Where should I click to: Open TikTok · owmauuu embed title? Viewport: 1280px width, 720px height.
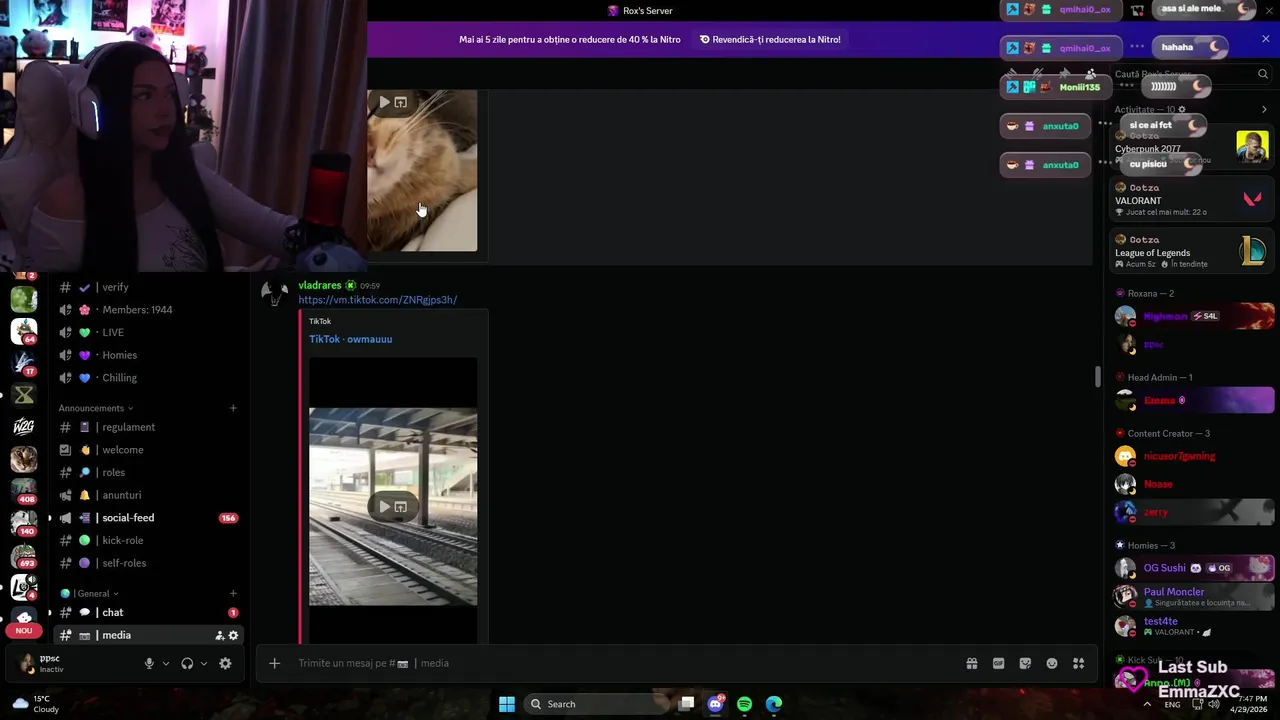350,339
